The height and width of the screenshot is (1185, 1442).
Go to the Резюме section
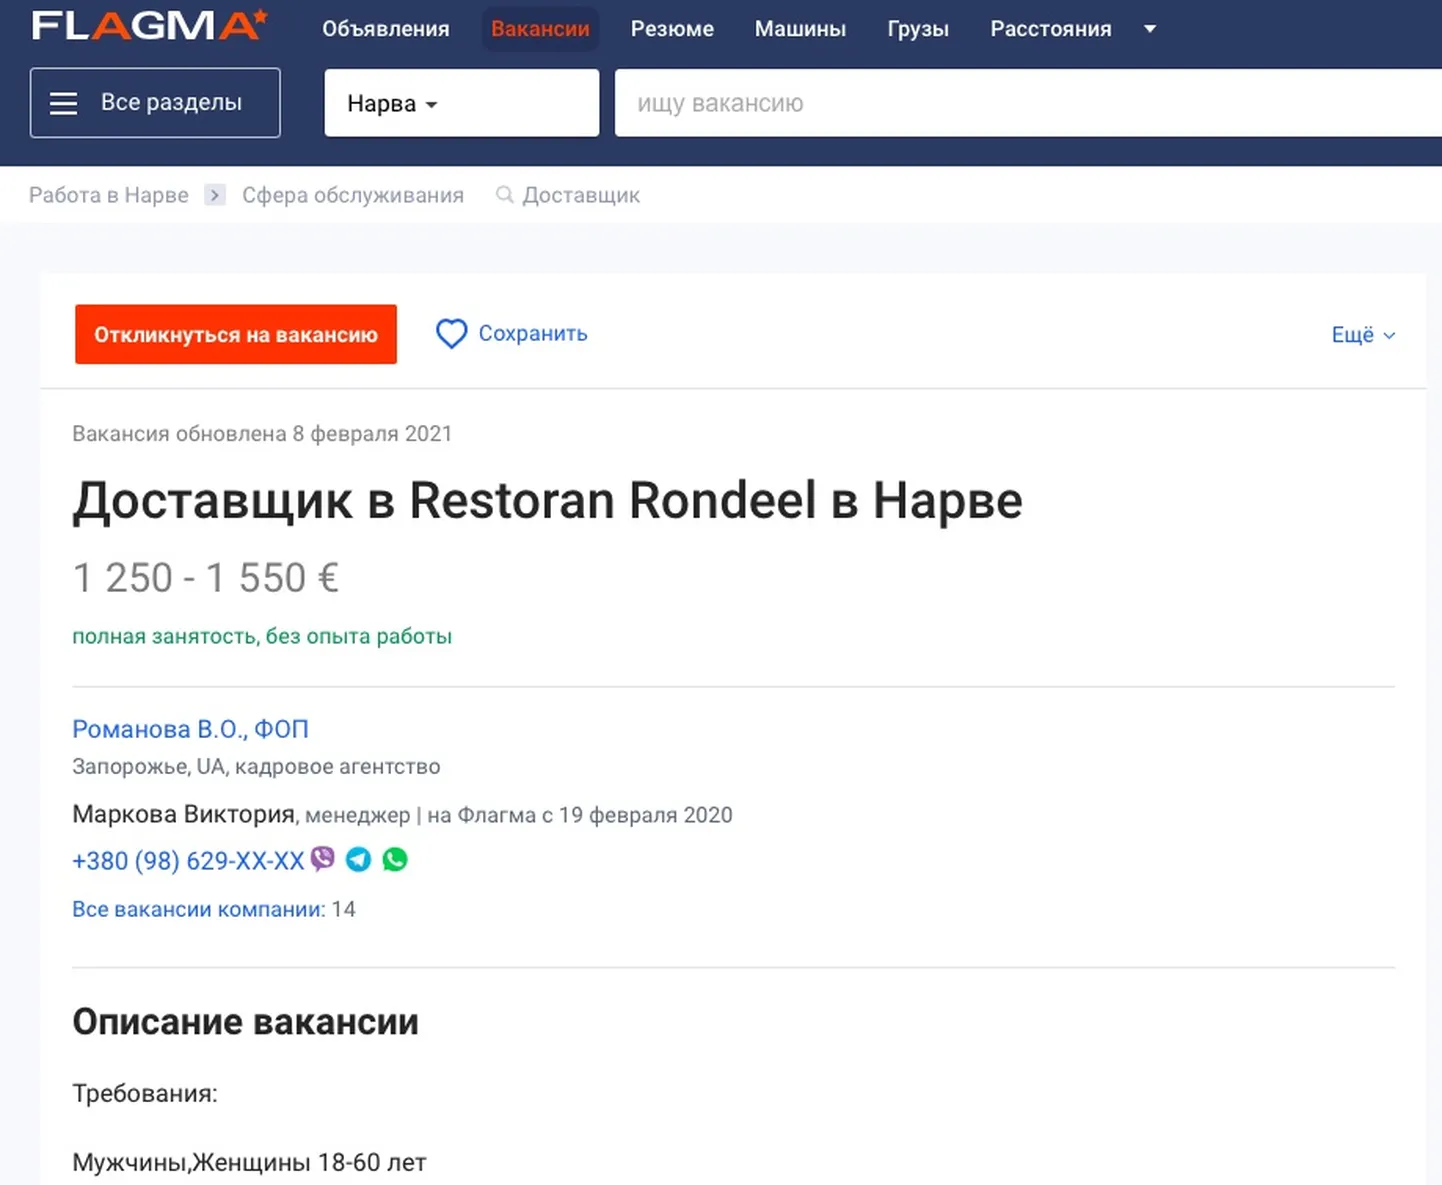pyautogui.click(x=672, y=29)
